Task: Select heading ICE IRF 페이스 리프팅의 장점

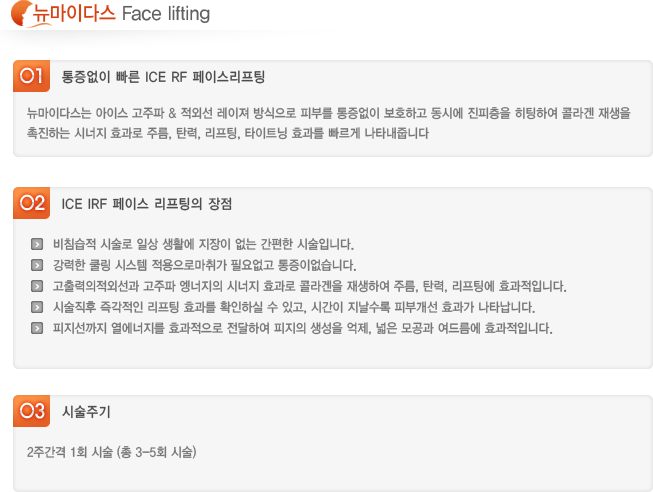Action: [147, 204]
